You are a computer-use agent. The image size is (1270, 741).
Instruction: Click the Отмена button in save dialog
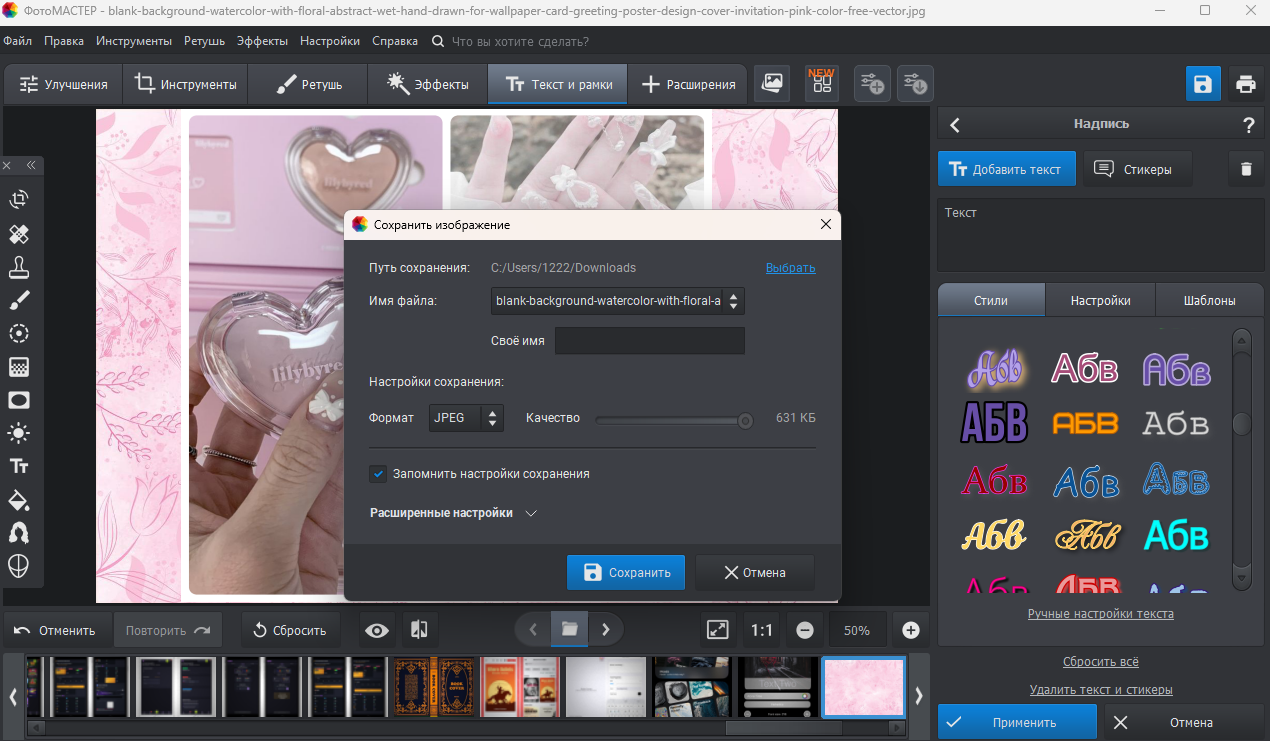click(x=755, y=573)
